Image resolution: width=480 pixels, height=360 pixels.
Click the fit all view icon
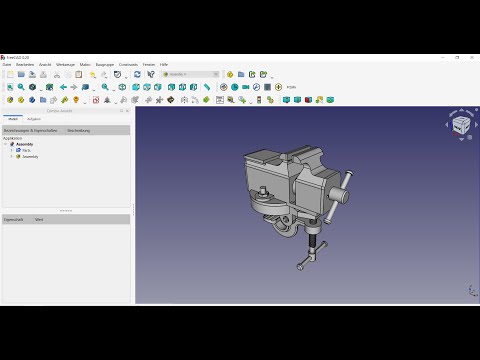[10, 87]
